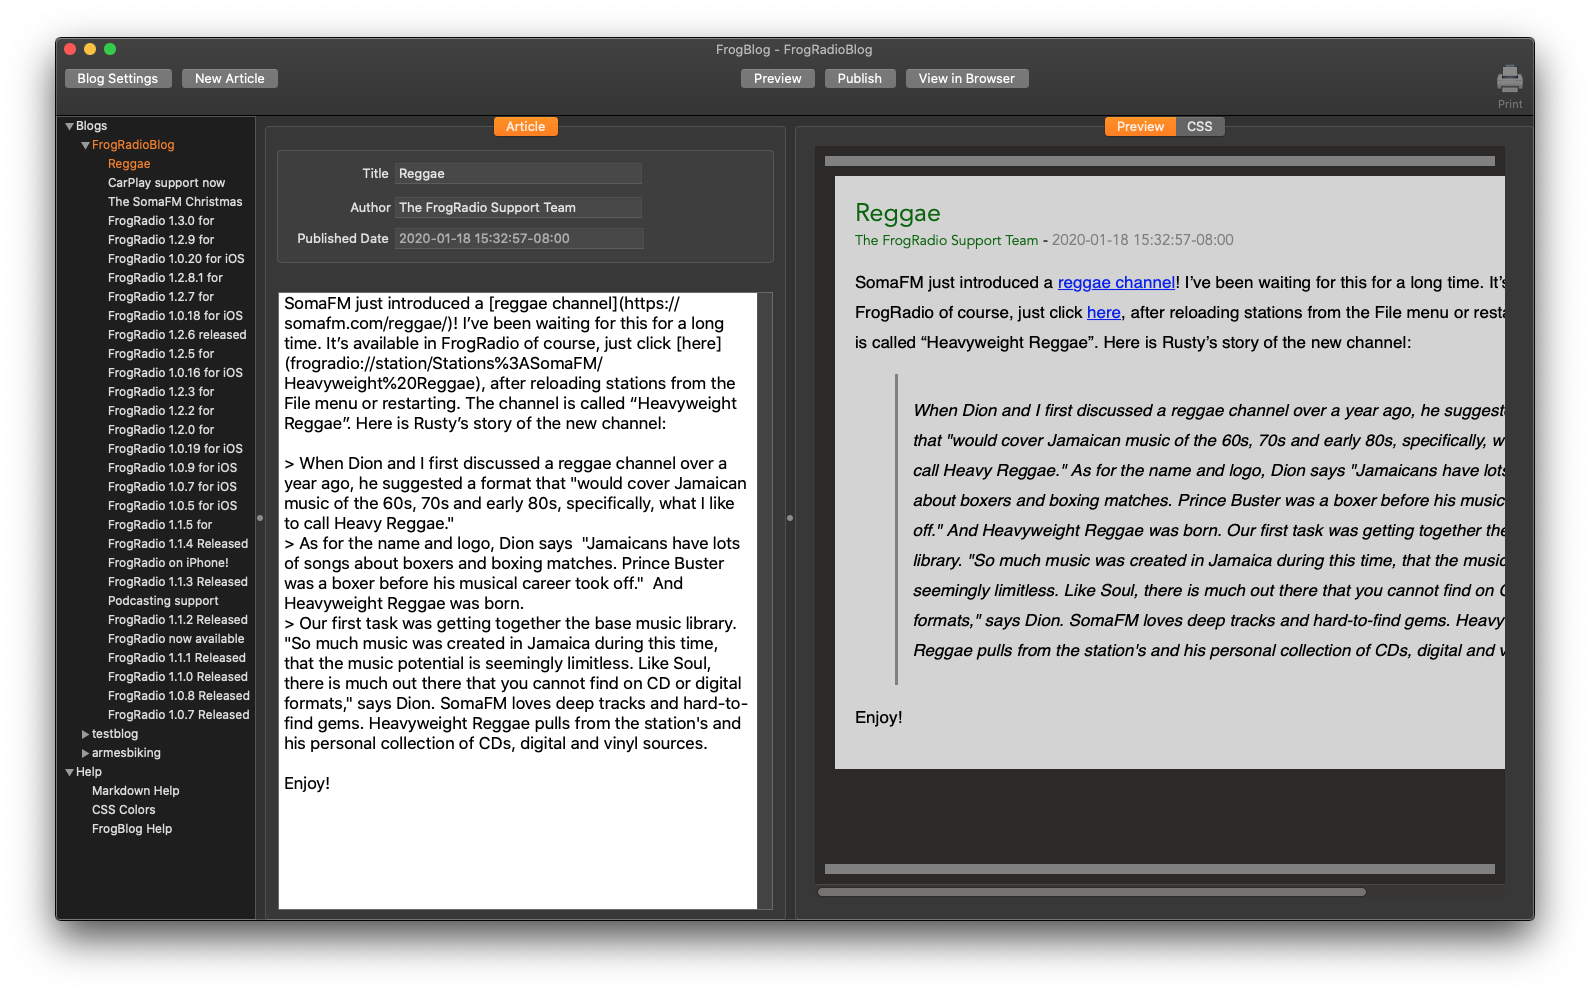Click the Preview toolbar button
The image size is (1590, 994).
[x=778, y=79]
